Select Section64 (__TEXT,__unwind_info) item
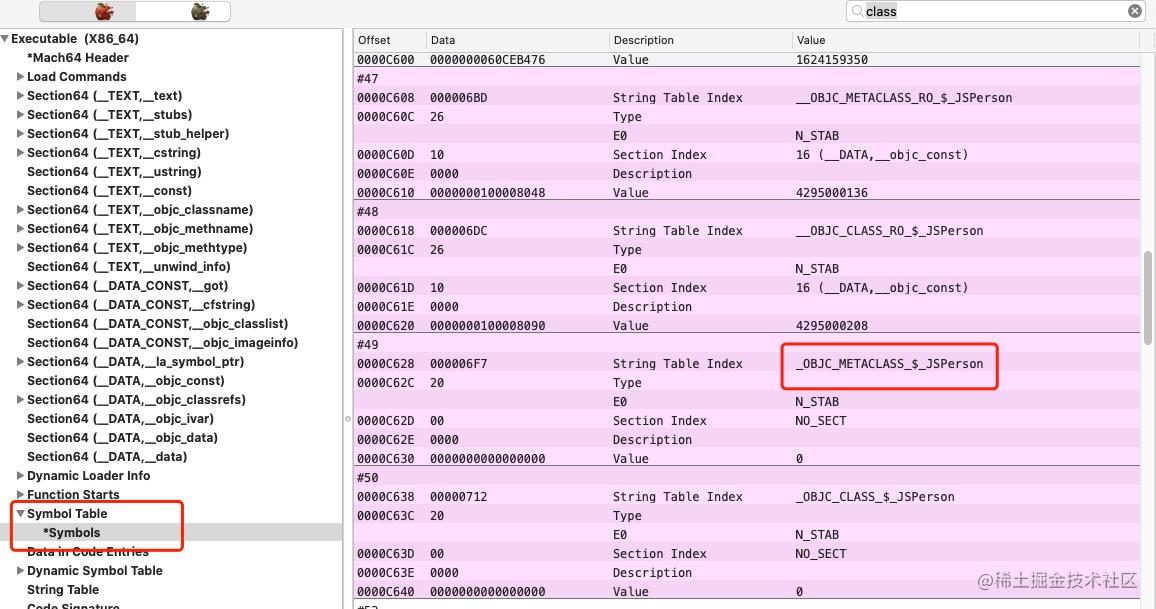This screenshot has width=1156, height=609. [x=128, y=267]
